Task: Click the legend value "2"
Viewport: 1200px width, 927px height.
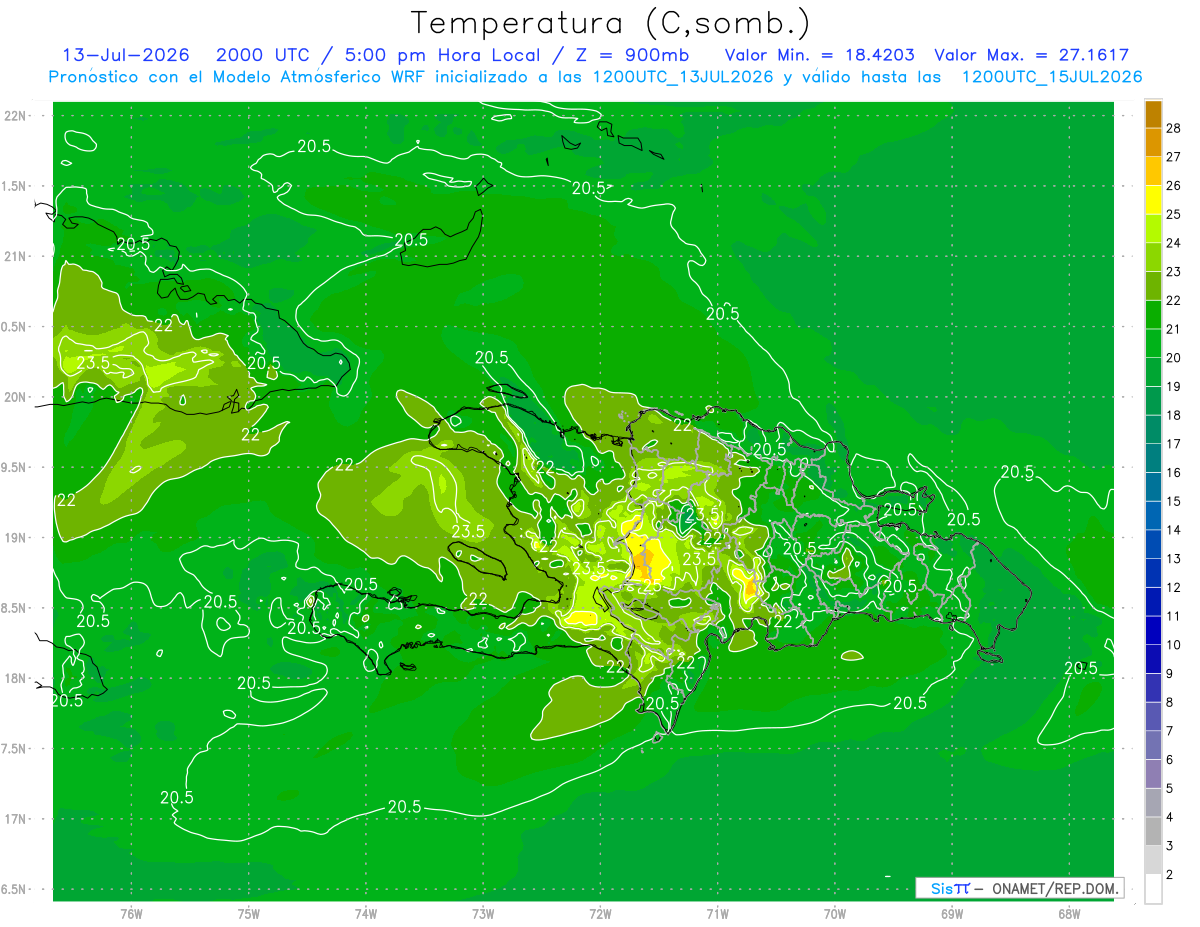Action: click(1171, 874)
